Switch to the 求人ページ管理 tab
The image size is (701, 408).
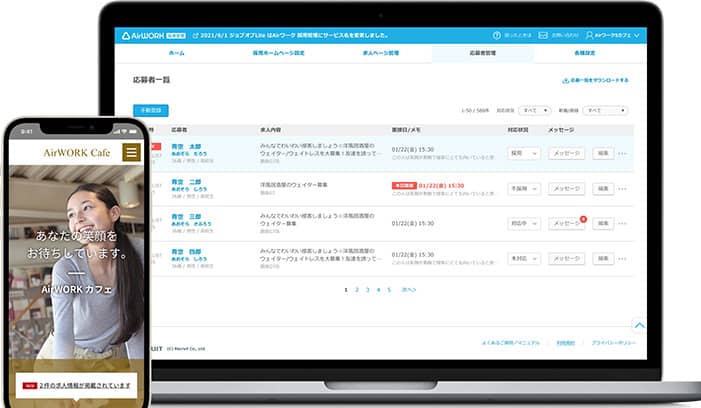380,51
